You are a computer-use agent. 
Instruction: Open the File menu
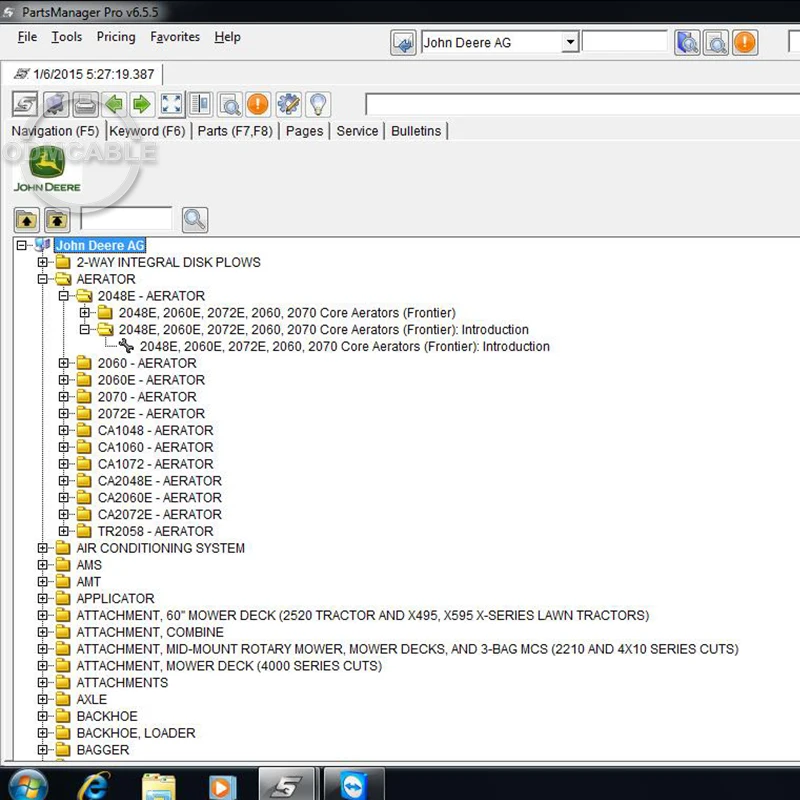click(x=27, y=37)
